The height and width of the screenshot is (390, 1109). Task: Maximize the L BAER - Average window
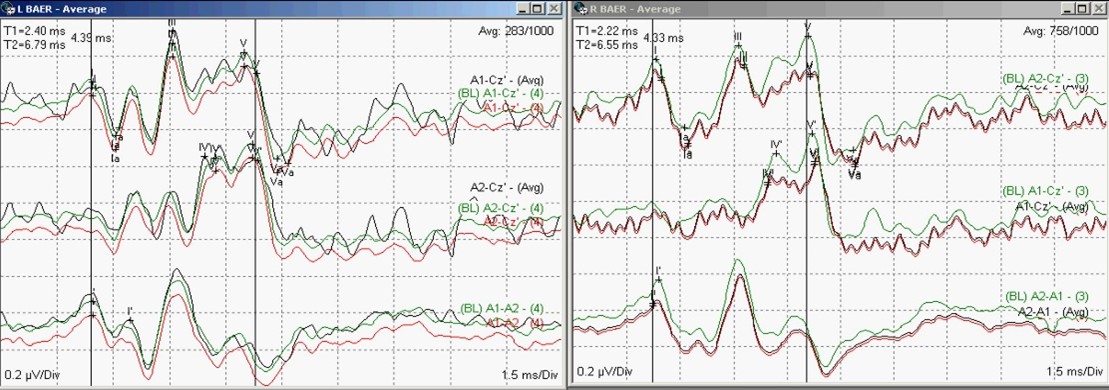pyautogui.click(x=537, y=8)
